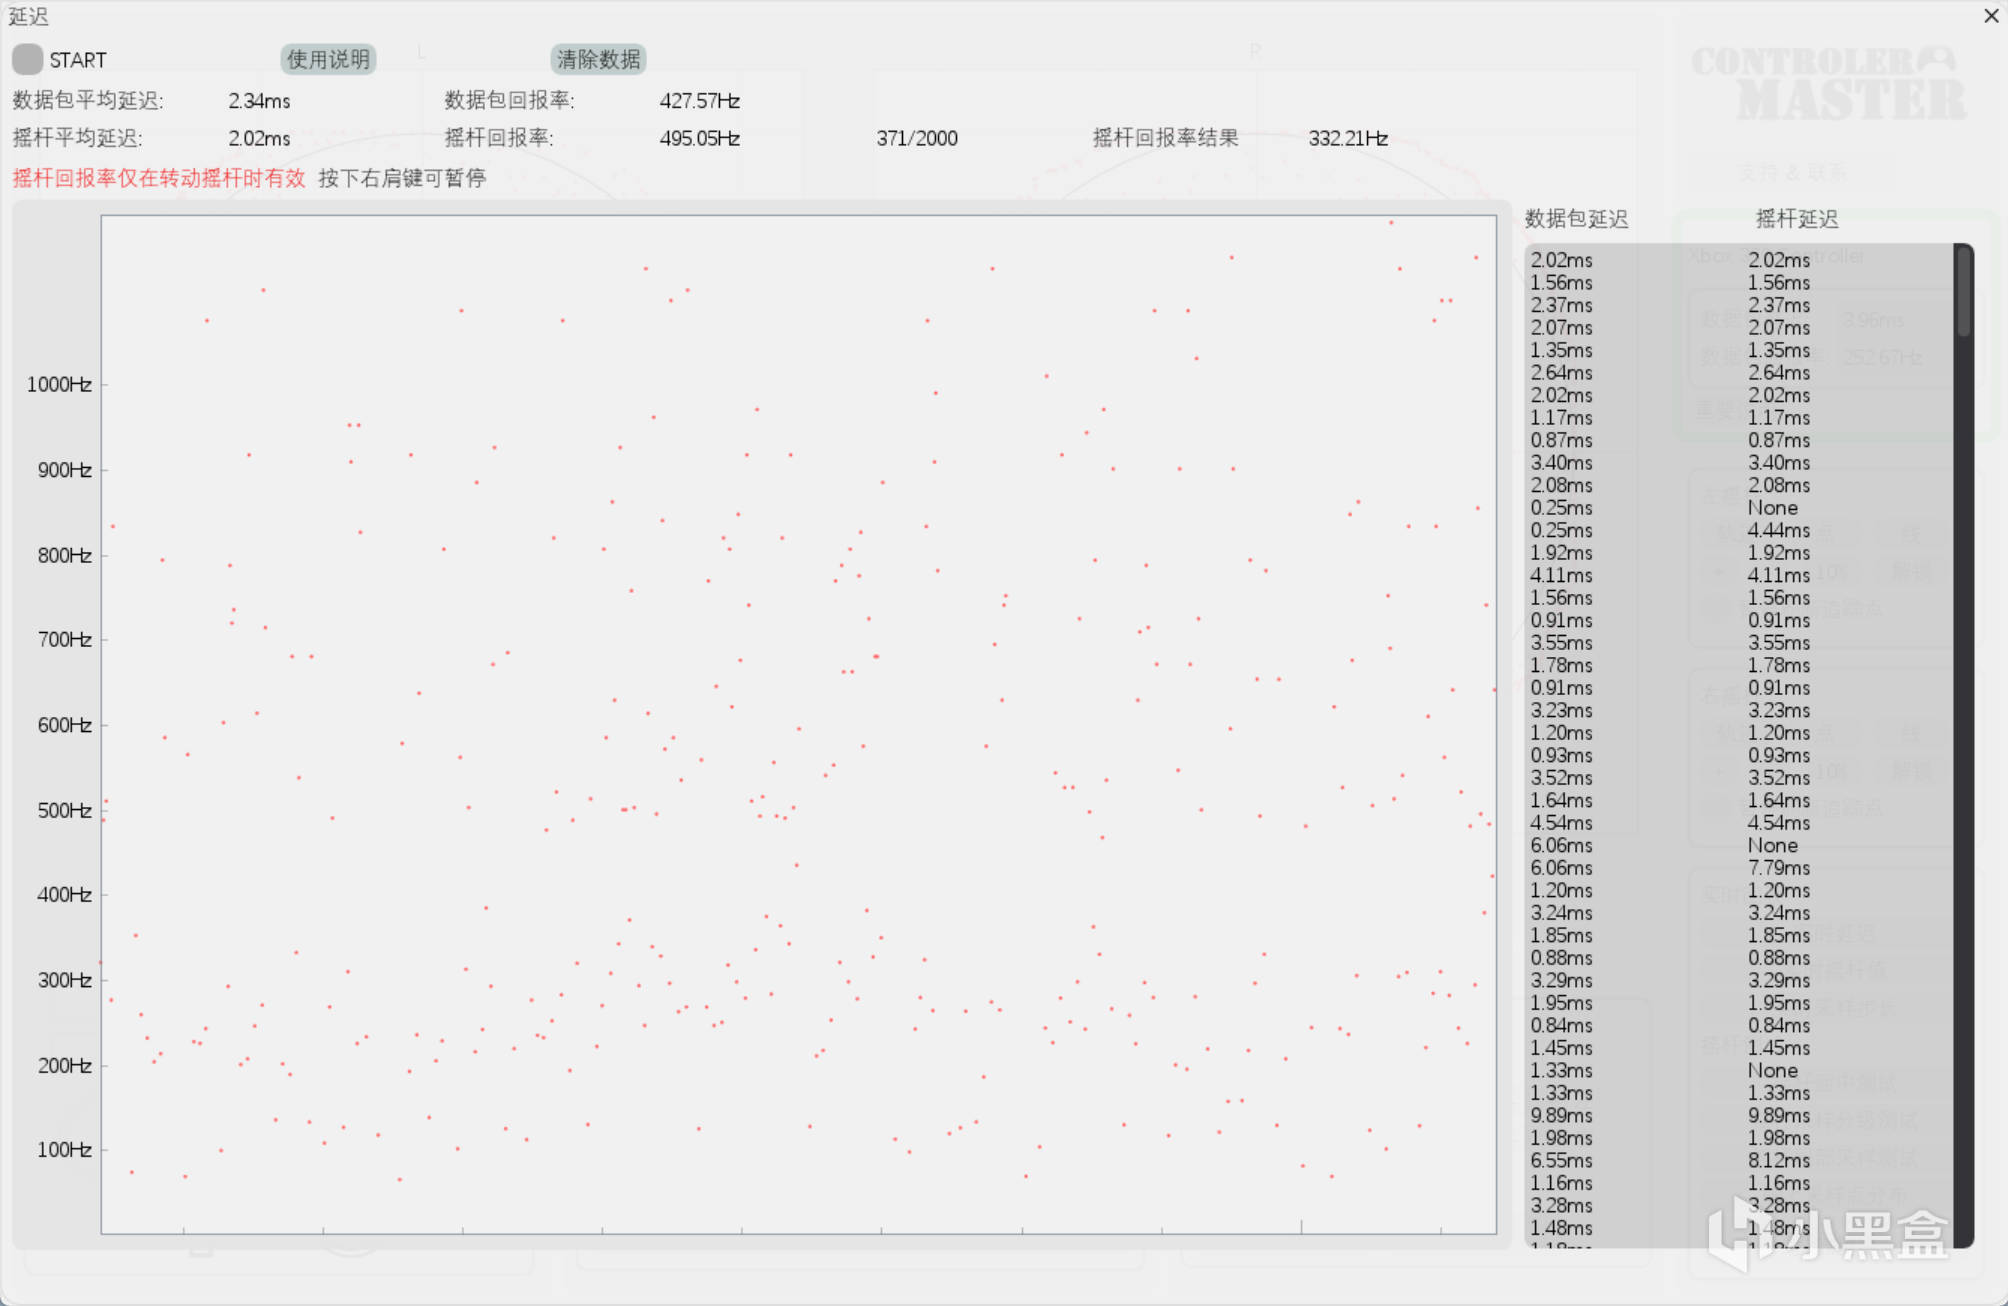The height and width of the screenshot is (1306, 2008).
Task: Select first 2.02ms packet latency entry
Action: 1561,260
